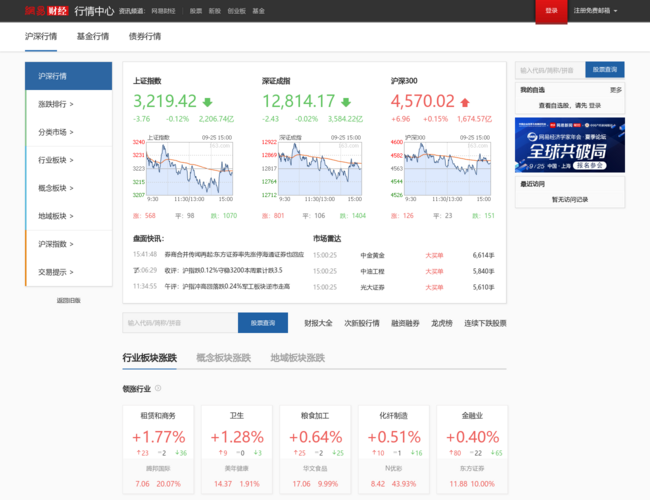Screen dimensions: 650x500
Task: Open the 财报大全 link
Action: point(318,323)
